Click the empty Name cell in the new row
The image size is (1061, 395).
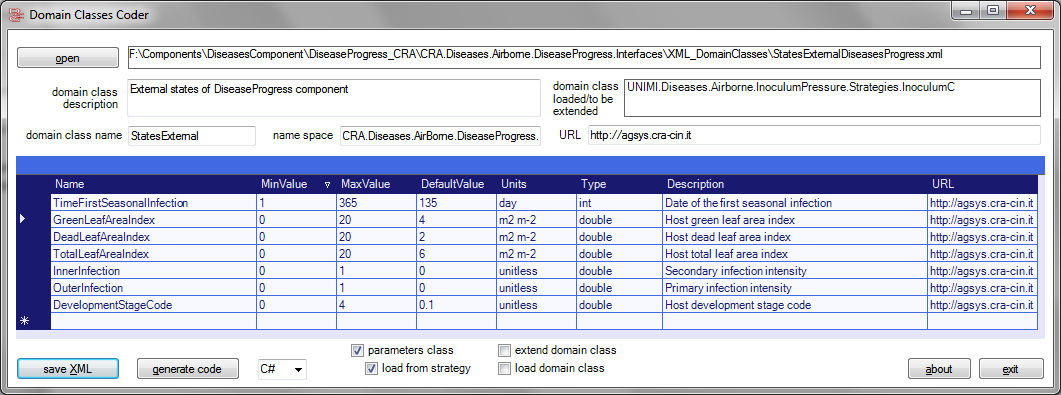click(154, 321)
